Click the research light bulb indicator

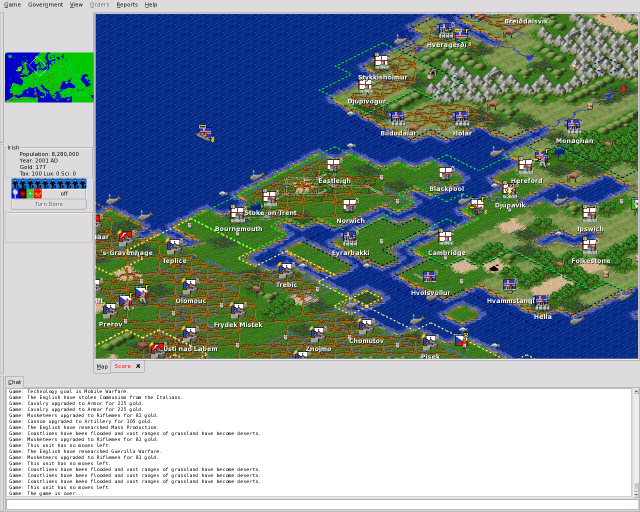(x=15, y=194)
